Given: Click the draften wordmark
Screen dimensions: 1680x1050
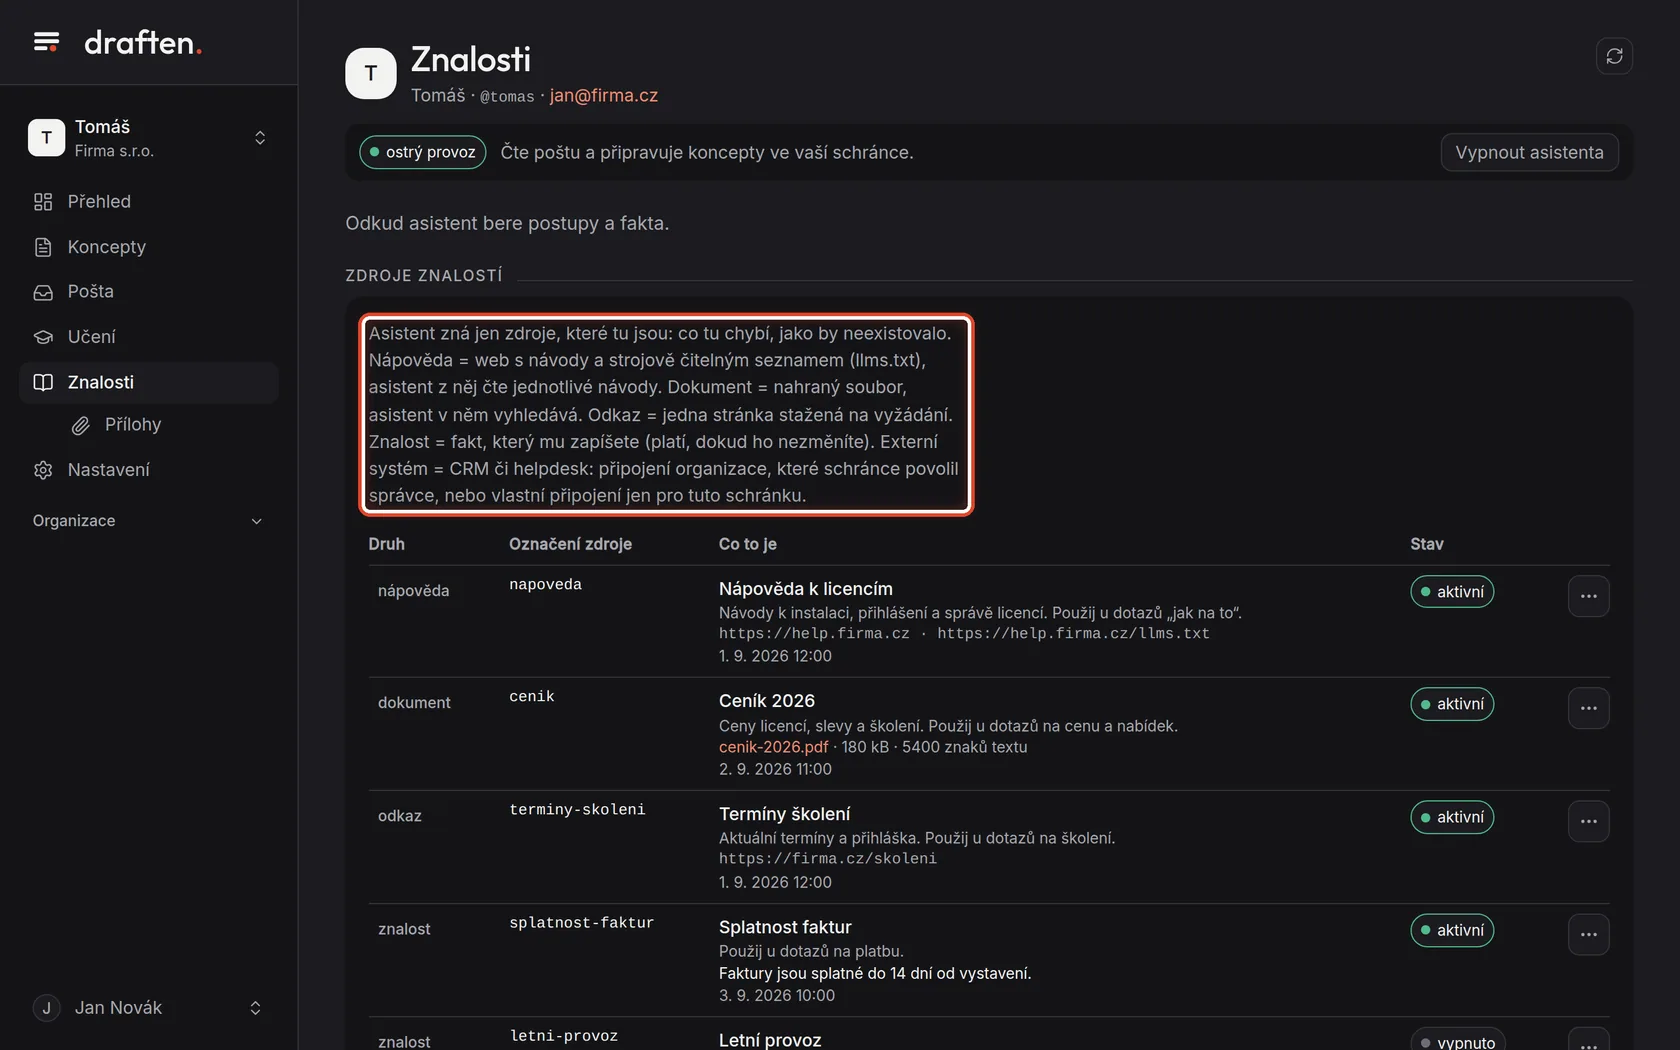Looking at the screenshot, I should (x=143, y=42).
